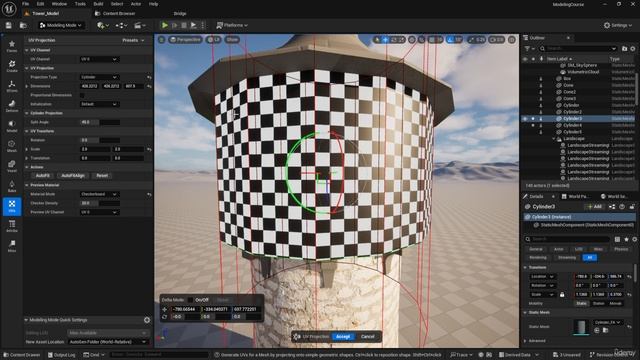Open the Preview UV Channel dropdown
Viewport: 640px width, 360px height.
point(99,212)
